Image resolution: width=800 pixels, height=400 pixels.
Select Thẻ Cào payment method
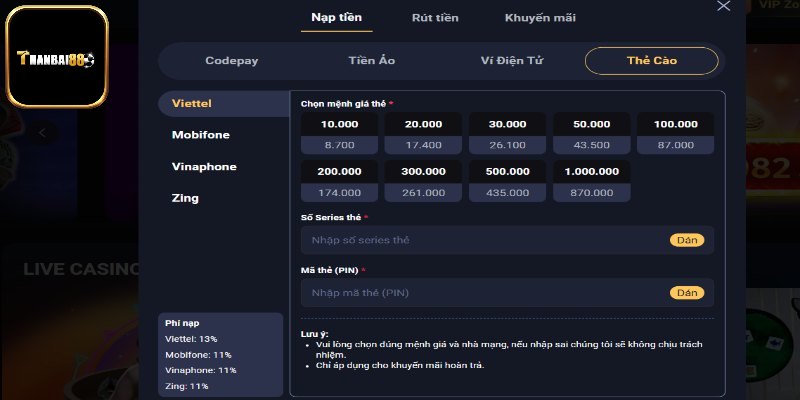[x=652, y=61]
